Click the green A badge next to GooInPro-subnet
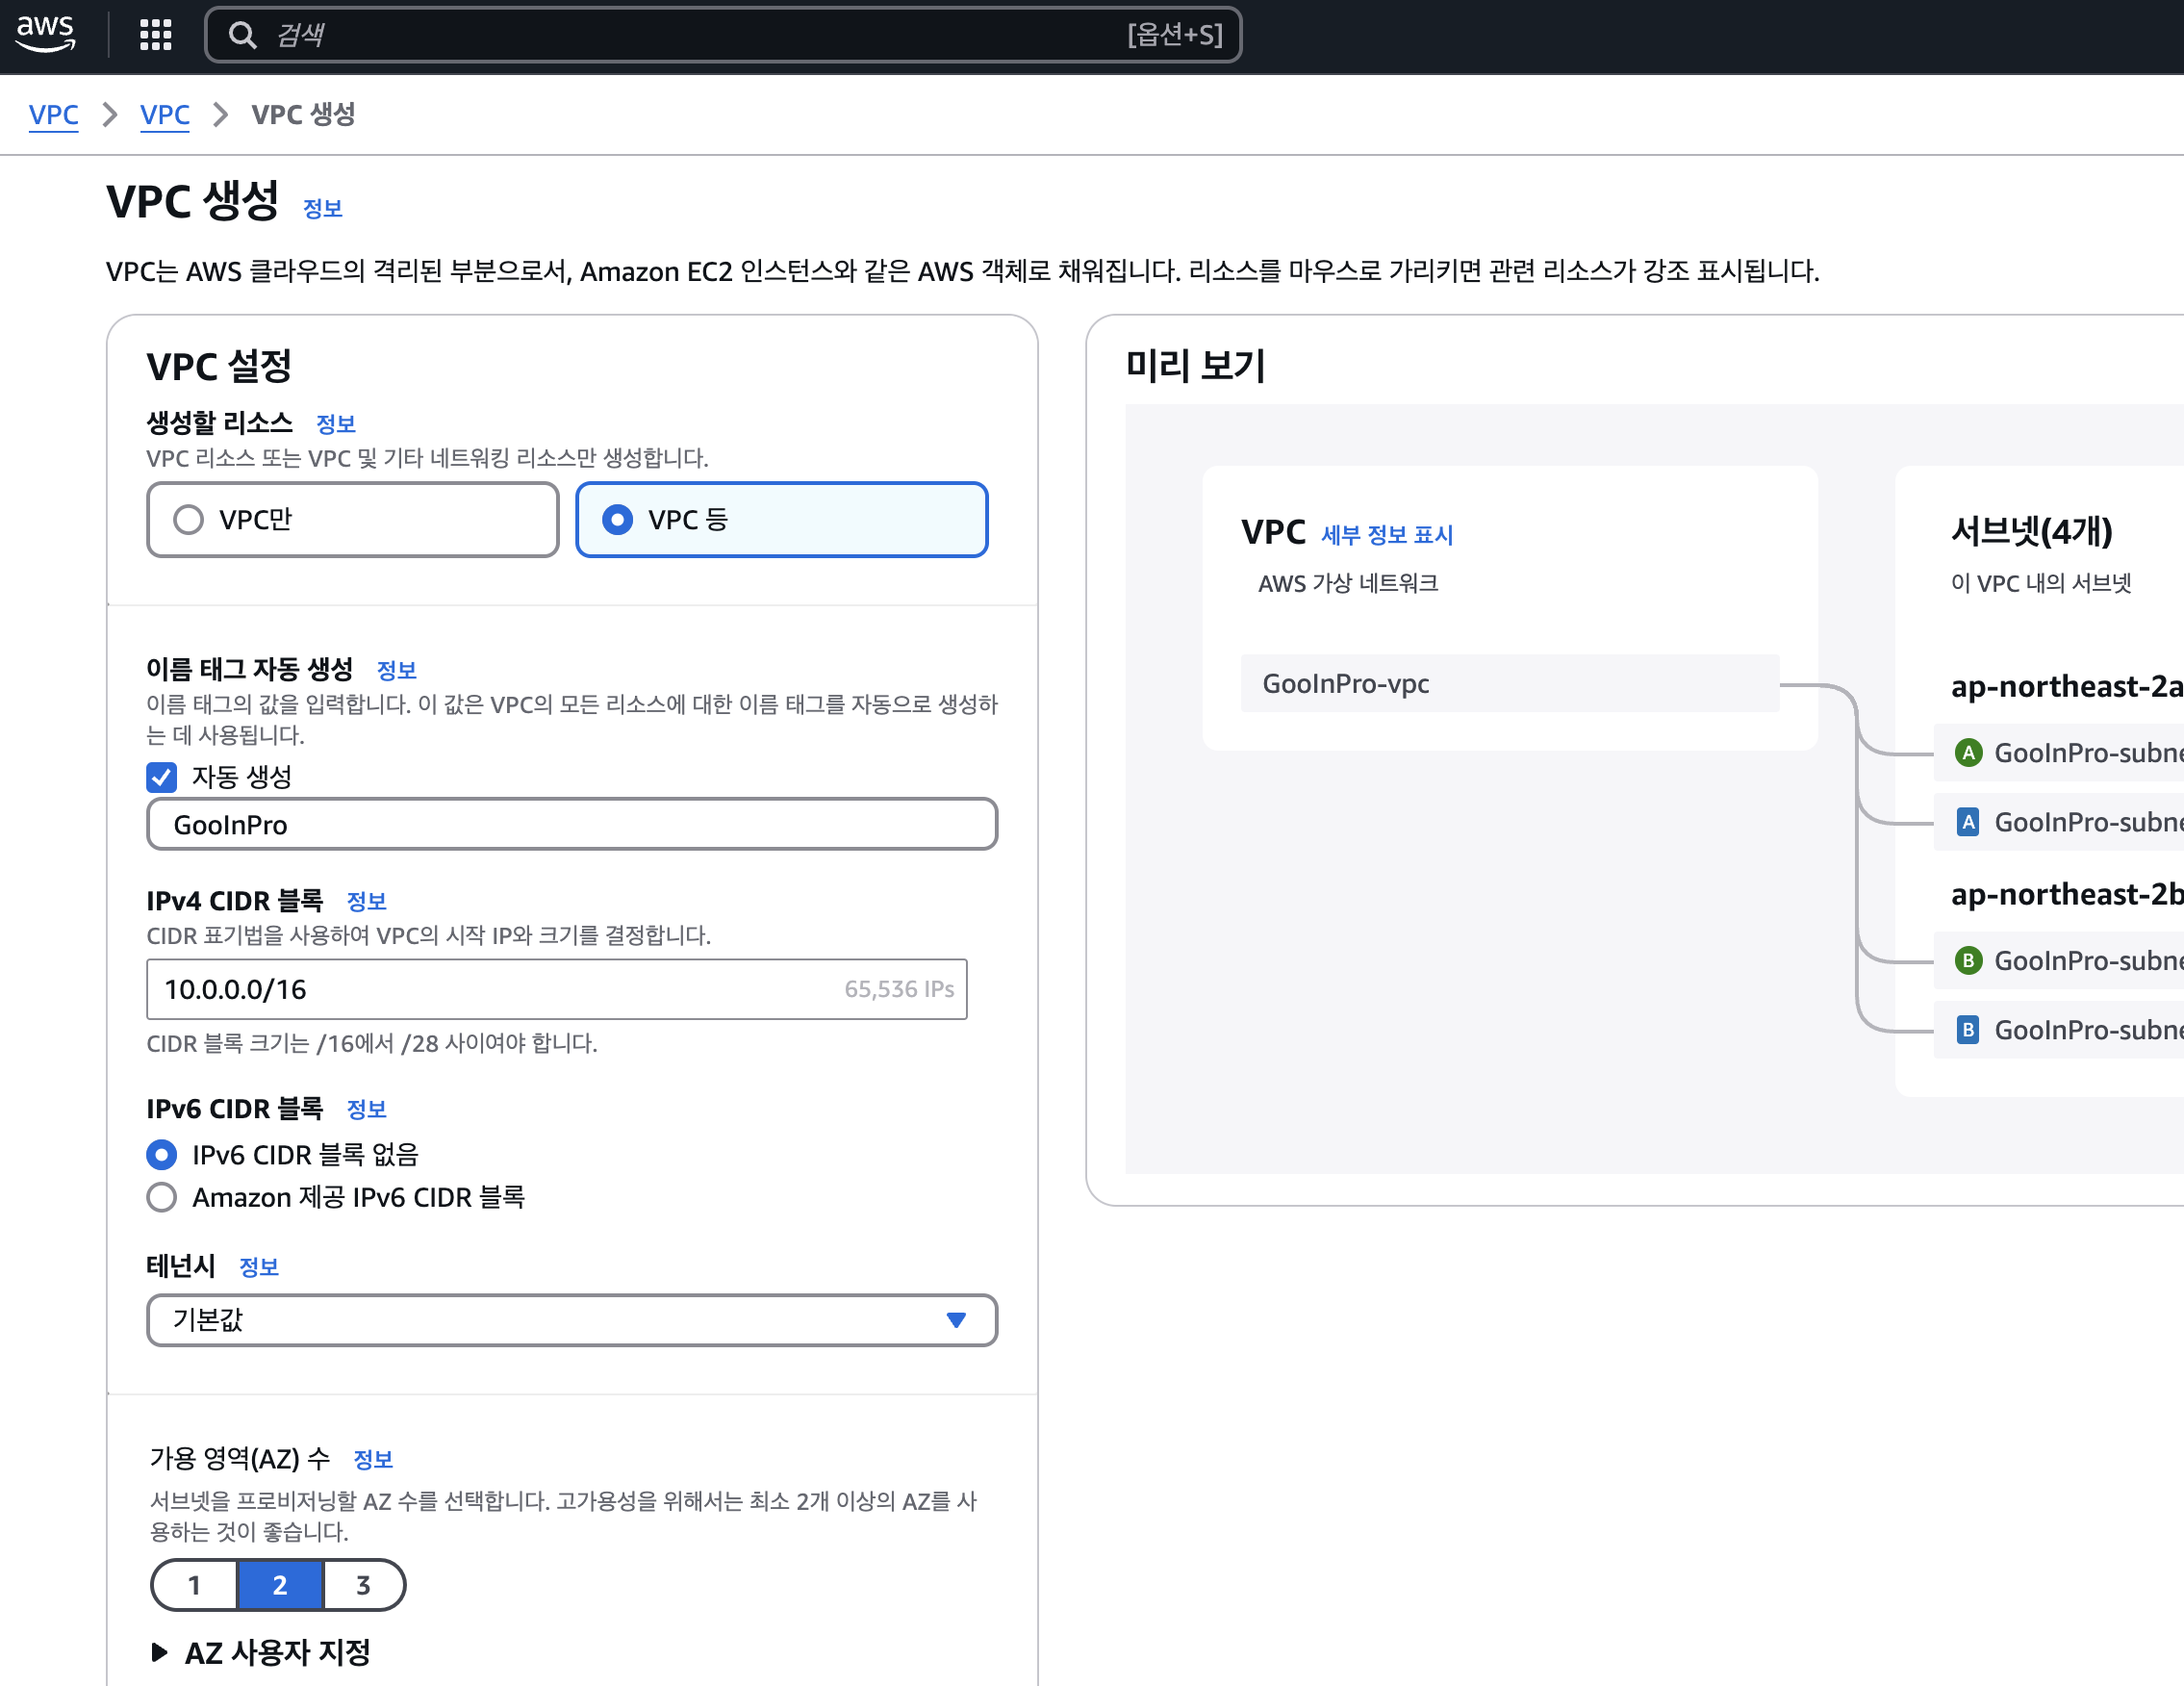The image size is (2184, 1686). pos(1969,752)
